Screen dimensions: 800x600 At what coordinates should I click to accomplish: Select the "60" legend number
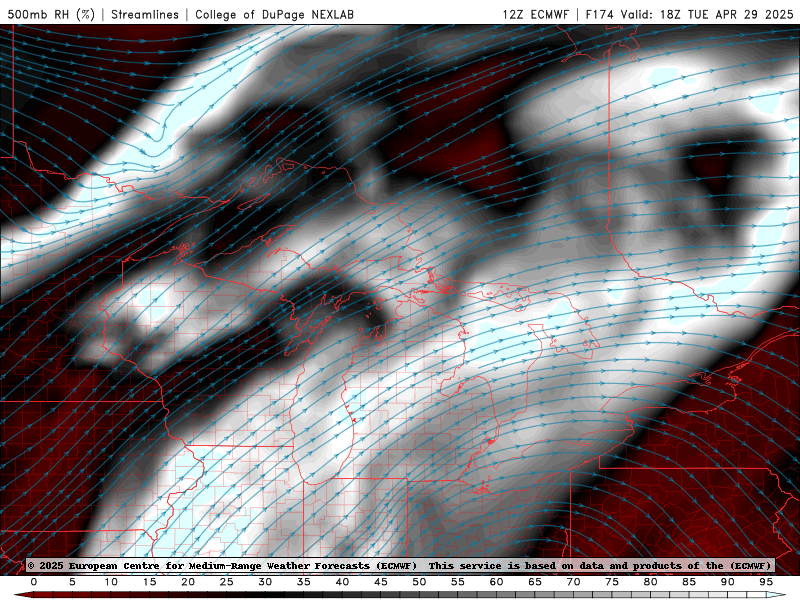tap(496, 582)
